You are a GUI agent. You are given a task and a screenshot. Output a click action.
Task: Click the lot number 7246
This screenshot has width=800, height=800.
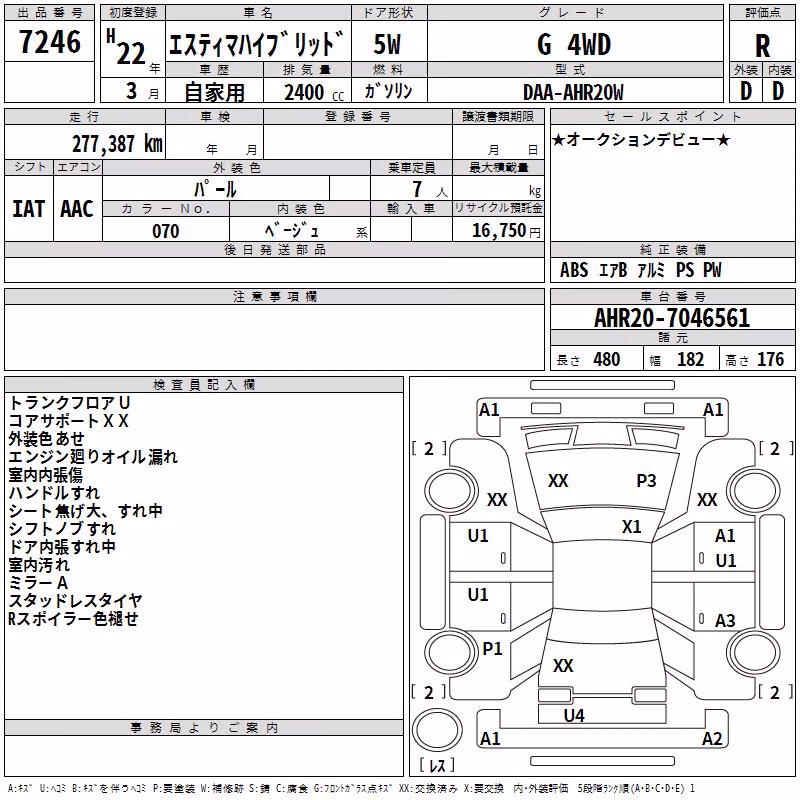click(50, 42)
